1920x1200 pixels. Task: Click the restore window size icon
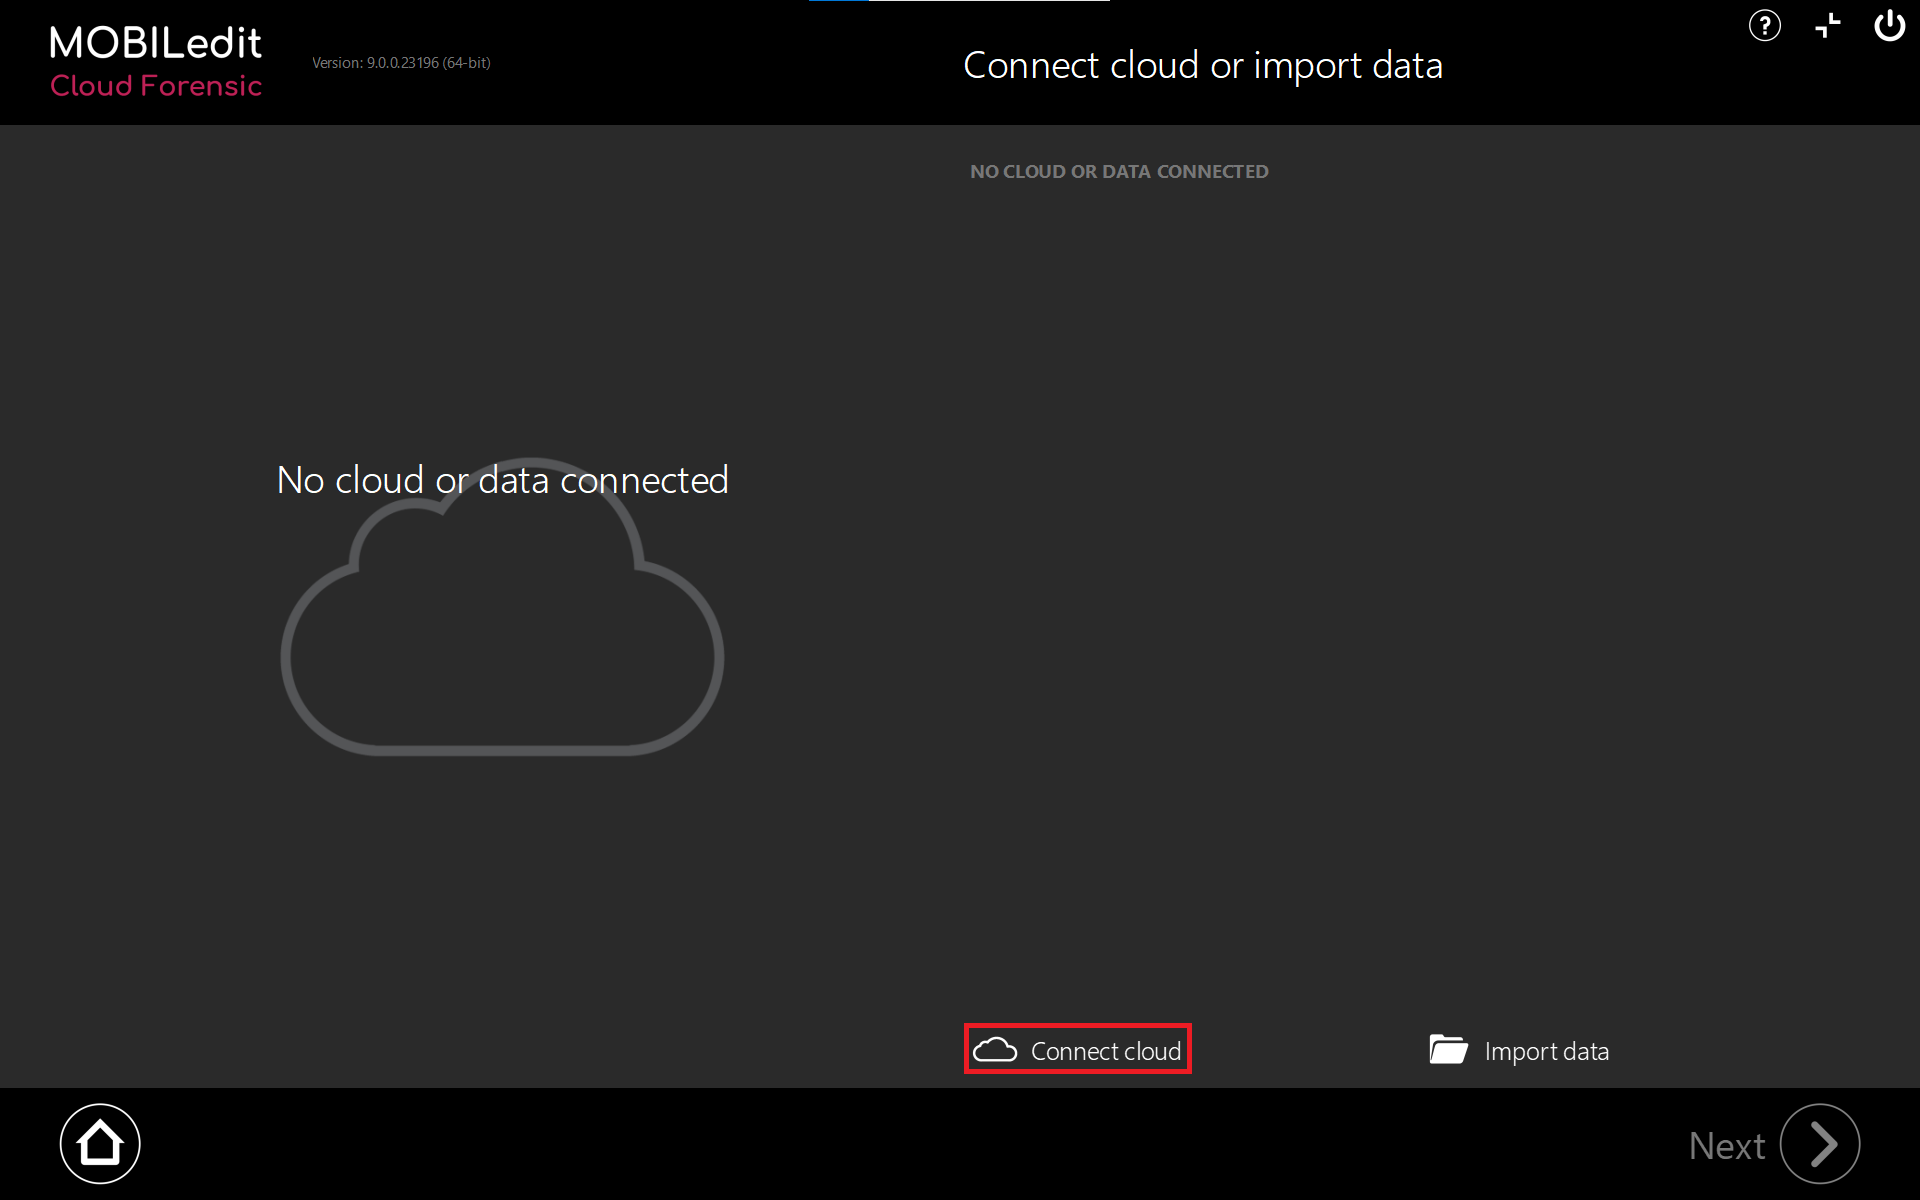click(1828, 26)
